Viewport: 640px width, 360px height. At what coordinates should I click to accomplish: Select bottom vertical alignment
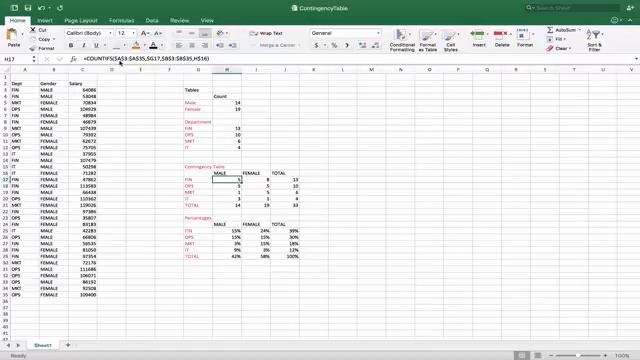tap(205, 33)
